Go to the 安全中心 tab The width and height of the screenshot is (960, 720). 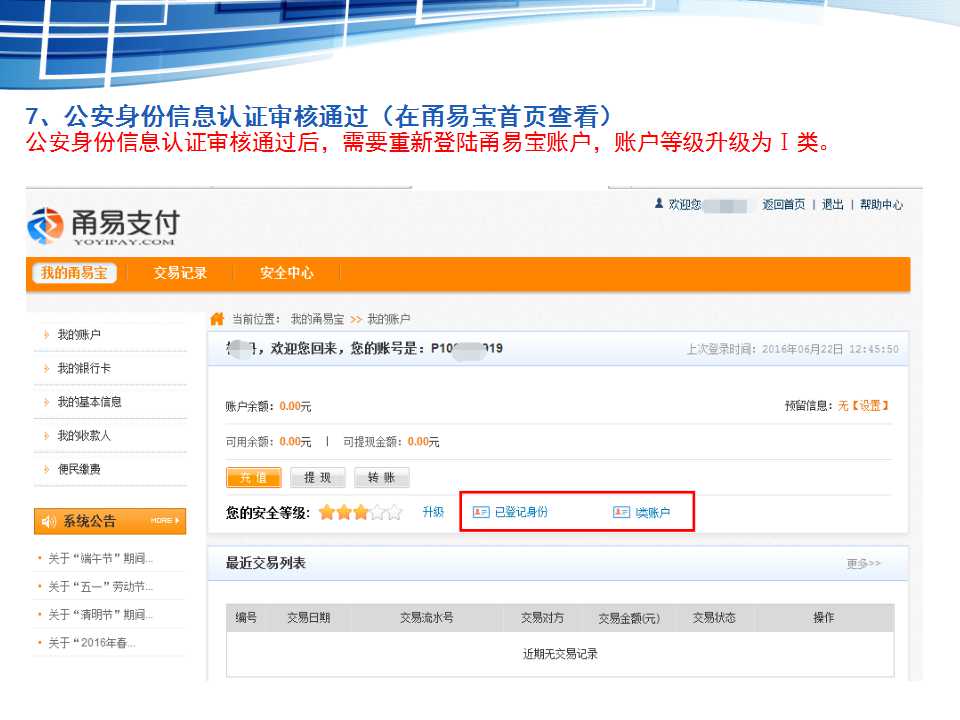click(x=287, y=273)
